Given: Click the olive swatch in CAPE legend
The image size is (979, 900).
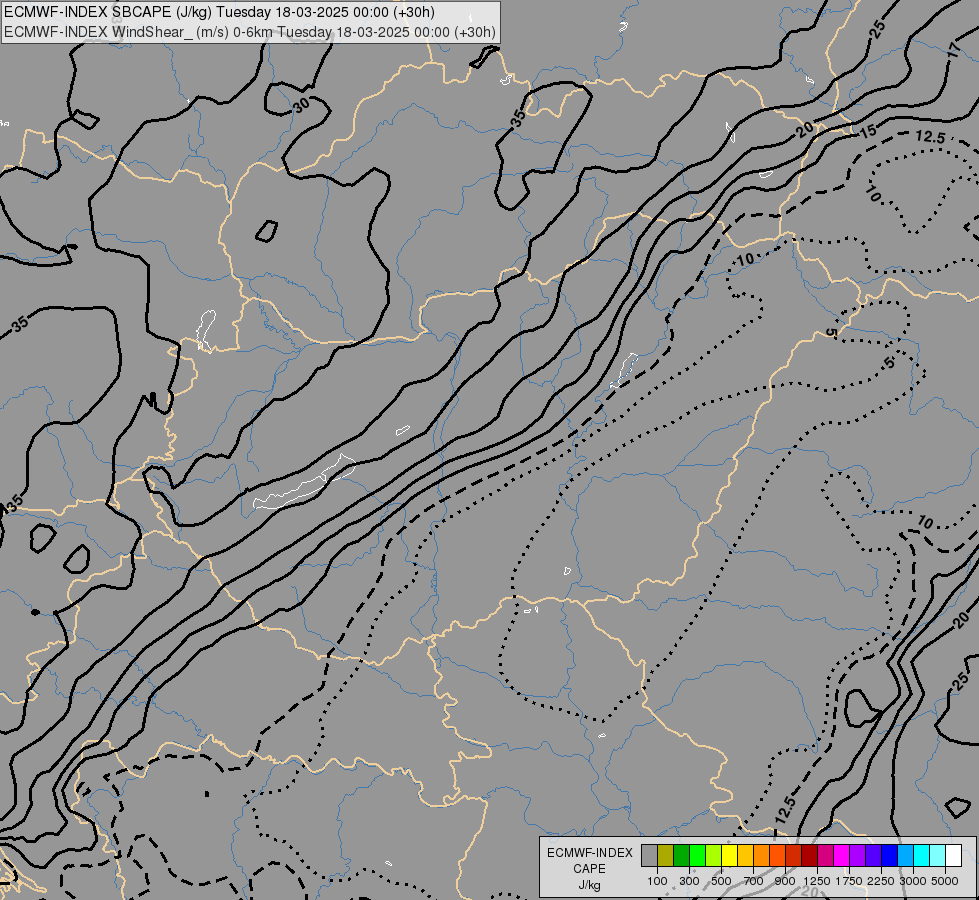Looking at the screenshot, I should [x=666, y=856].
